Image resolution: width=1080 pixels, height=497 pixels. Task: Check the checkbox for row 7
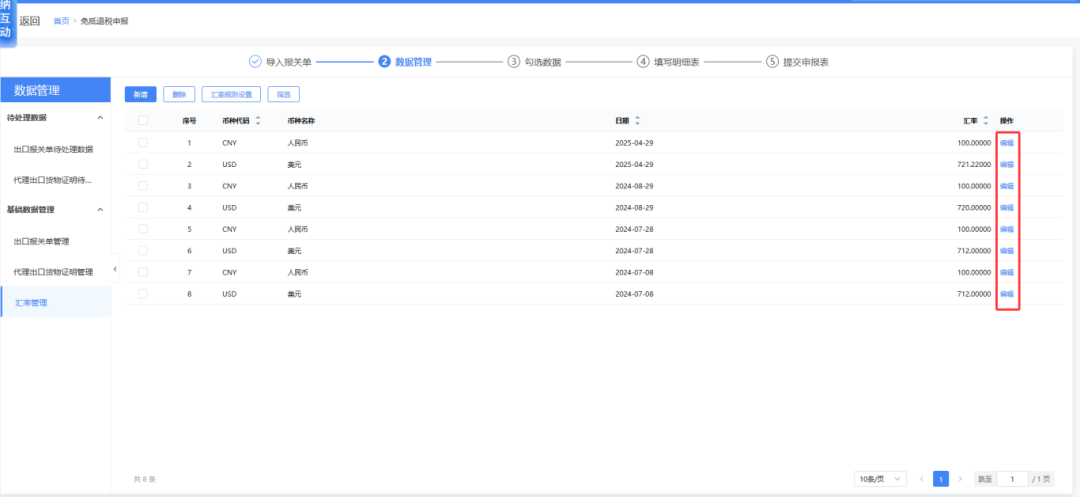click(x=143, y=272)
